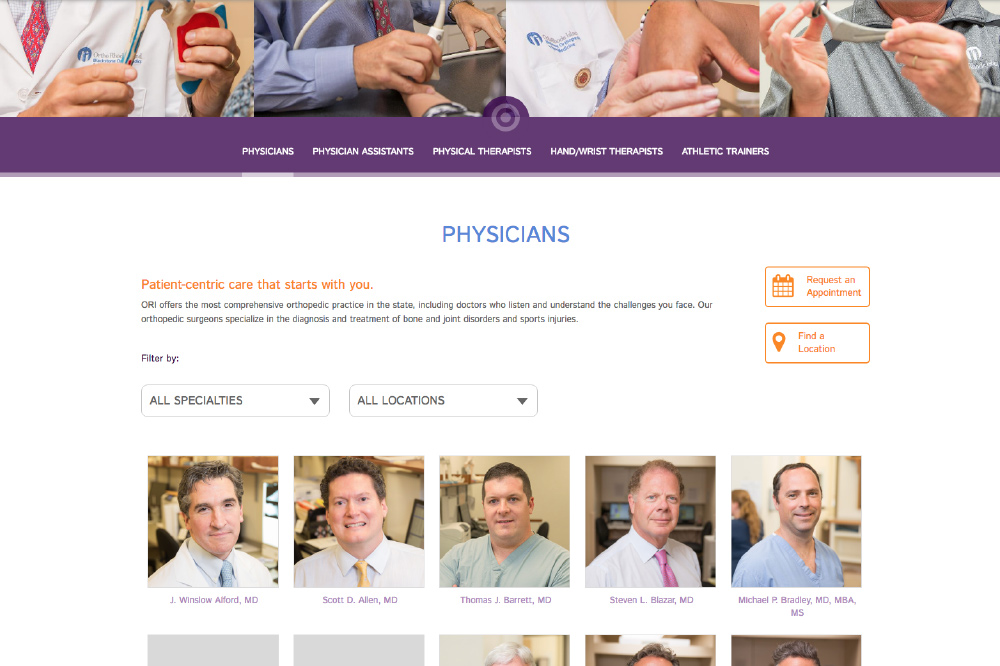Click the hip joint model banner image
Image resolution: width=1000 pixels, height=666 pixels.
point(126,58)
